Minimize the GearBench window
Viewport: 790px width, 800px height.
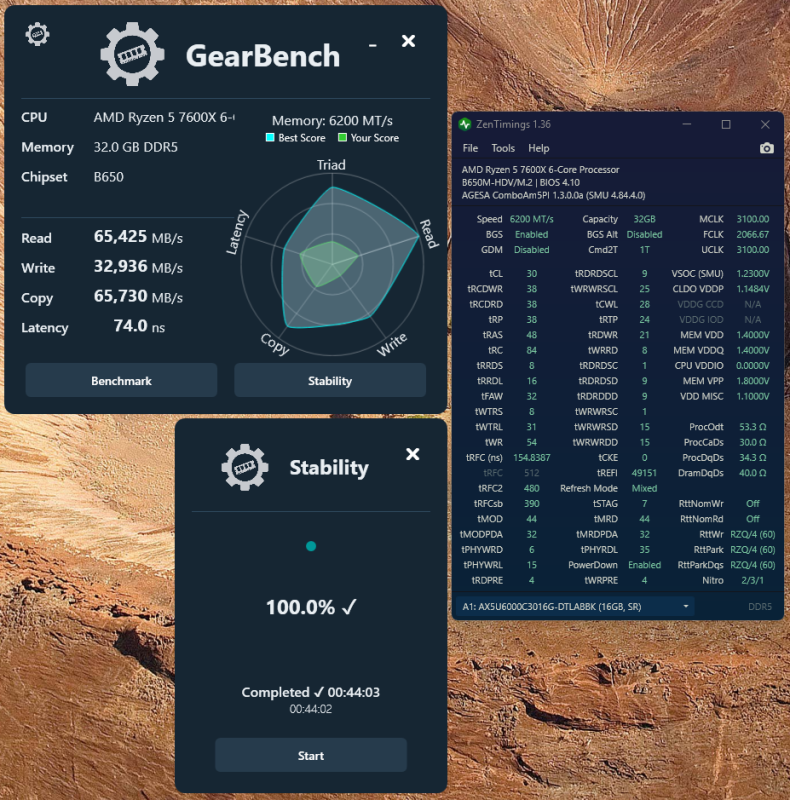tap(373, 45)
